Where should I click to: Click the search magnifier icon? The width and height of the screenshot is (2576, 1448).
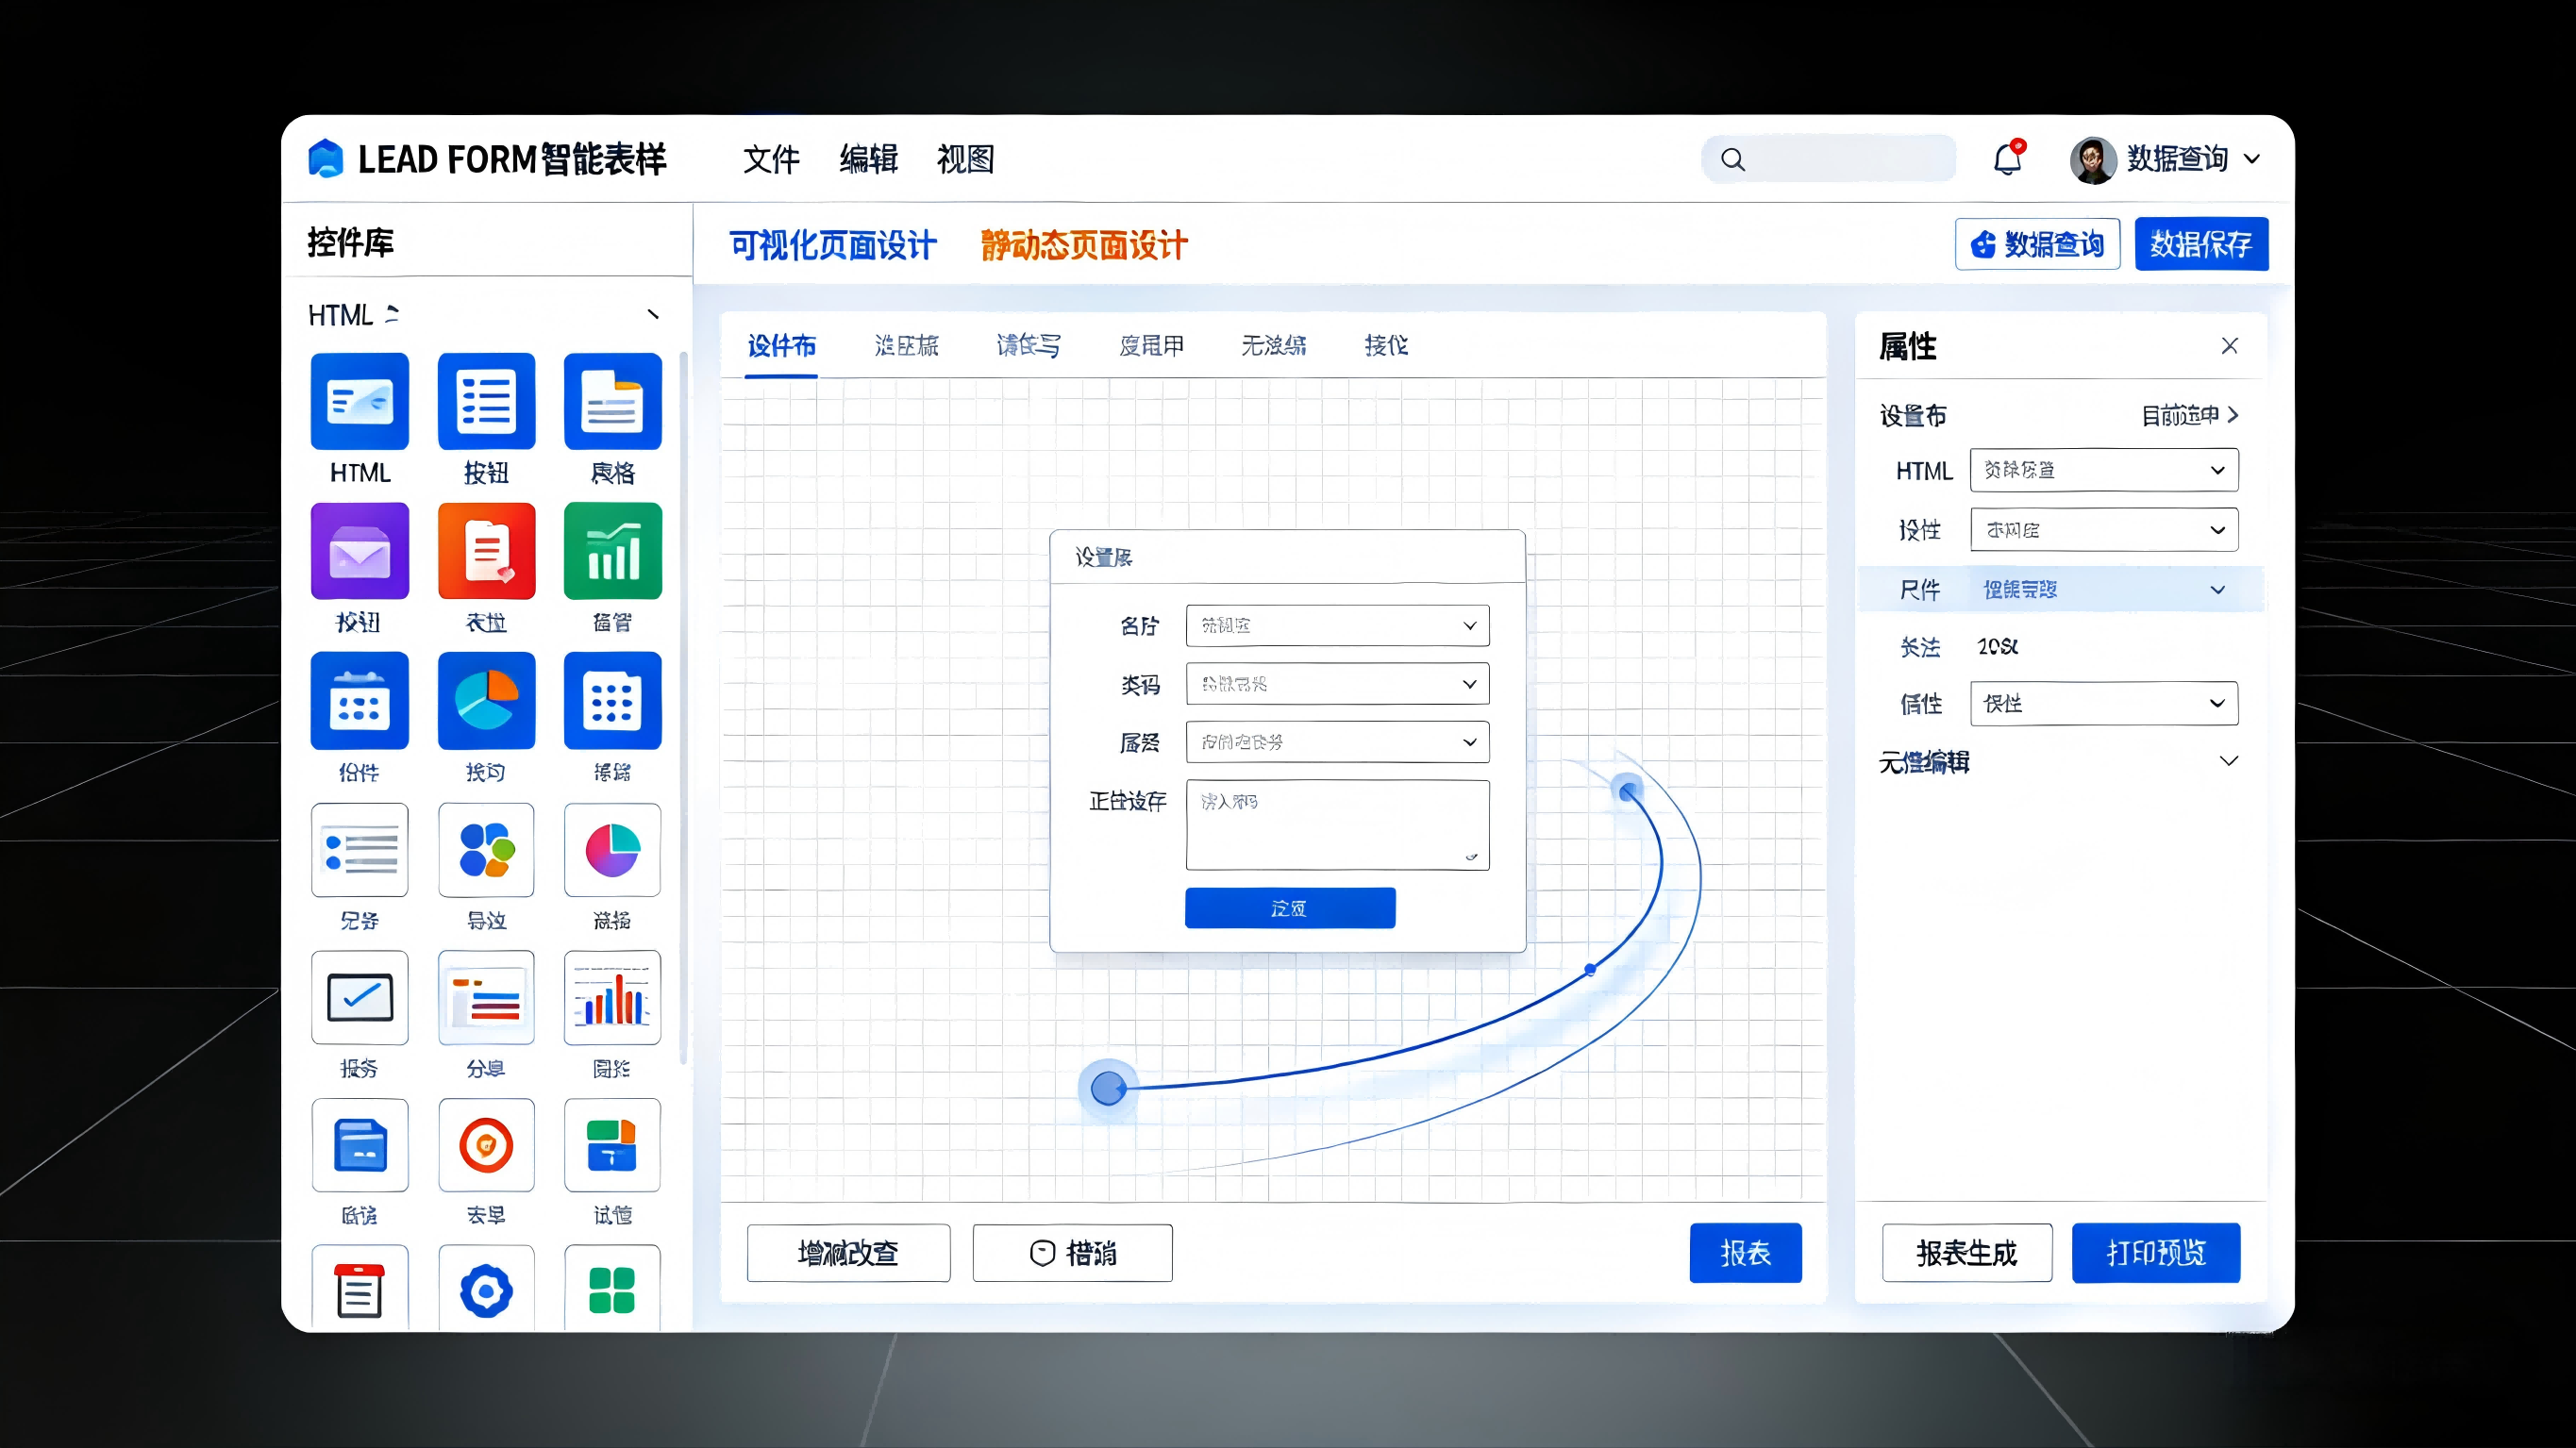point(1733,160)
